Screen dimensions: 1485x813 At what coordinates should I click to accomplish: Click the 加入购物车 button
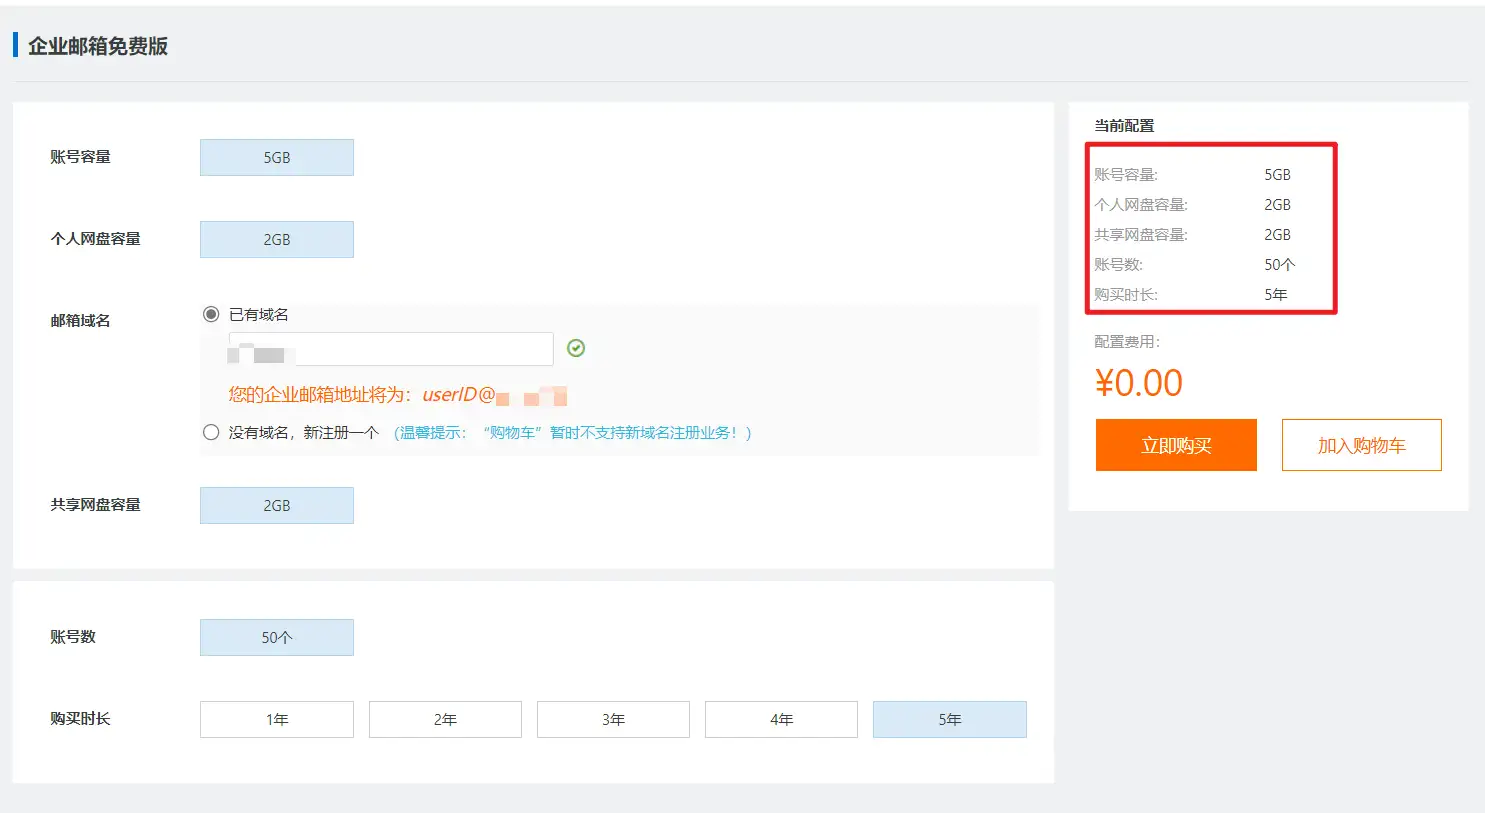coord(1361,445)
